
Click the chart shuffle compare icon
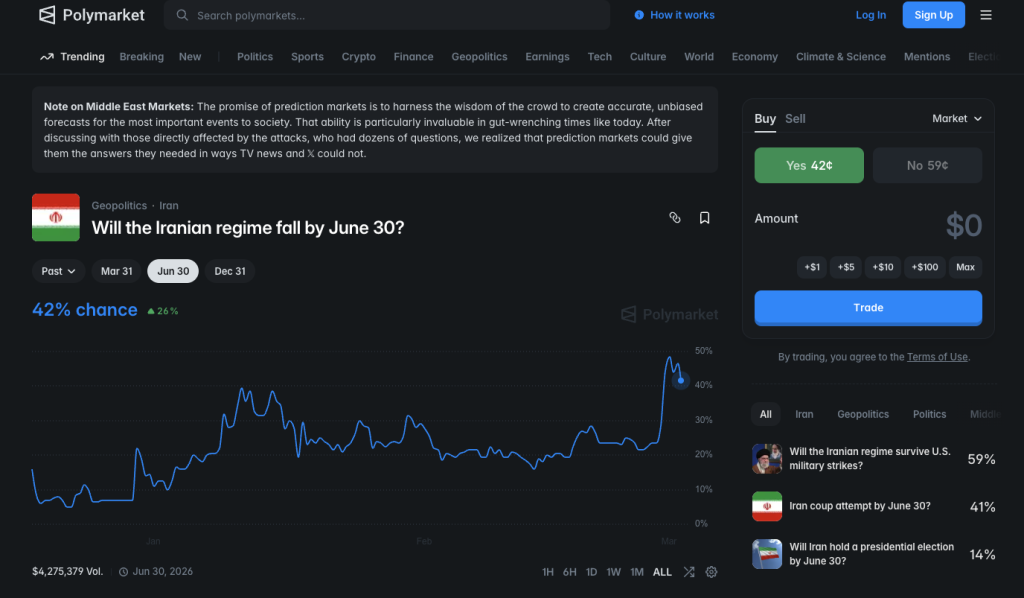689,572
